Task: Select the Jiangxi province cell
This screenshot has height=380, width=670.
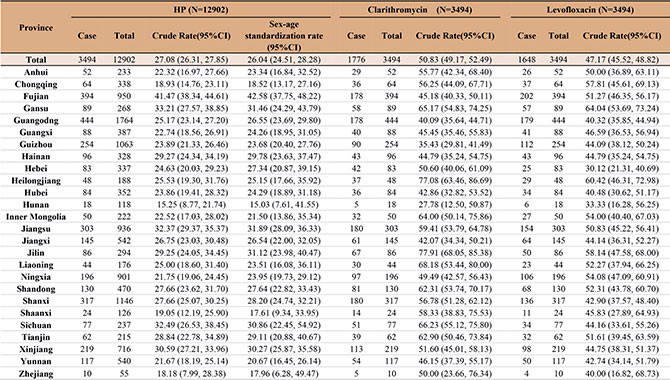Action: [x=36, y=241]
